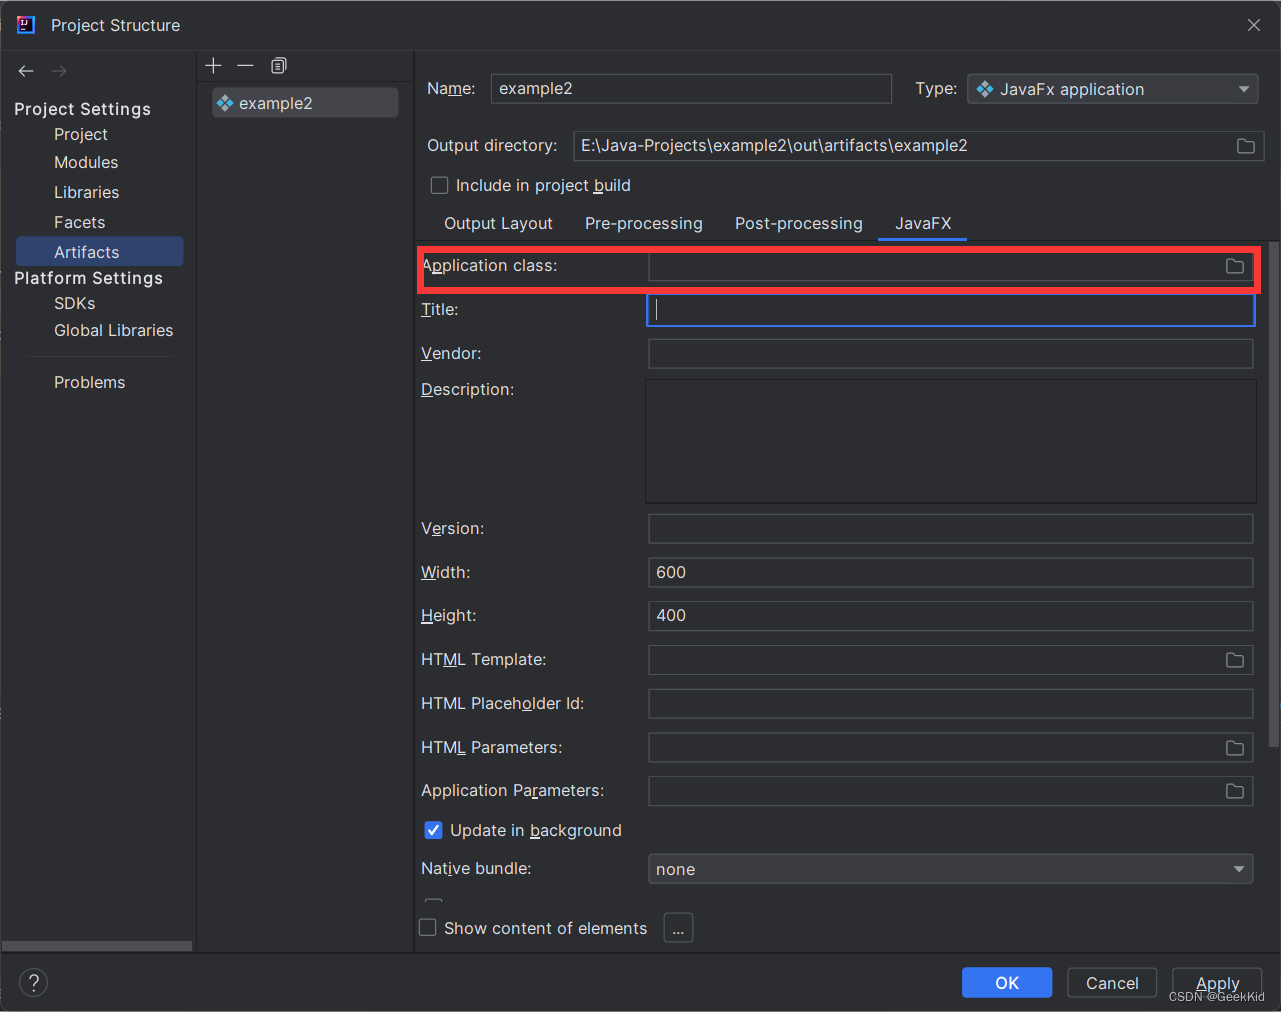
Task: Browse for Output directory folder
Action: [x=1245, y=146]
